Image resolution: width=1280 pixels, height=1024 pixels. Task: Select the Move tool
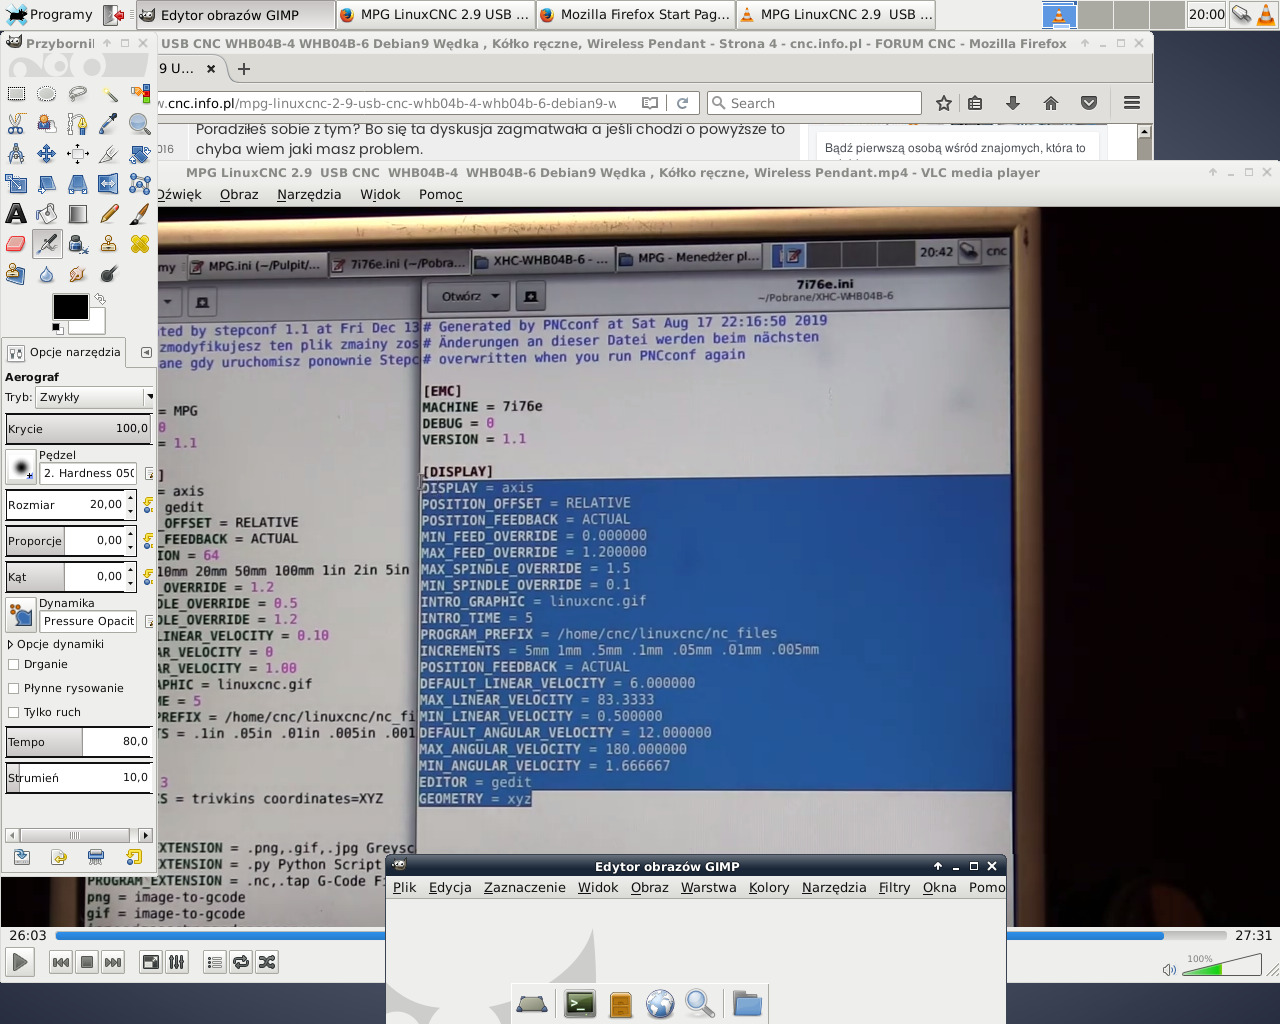coord(46,154)
